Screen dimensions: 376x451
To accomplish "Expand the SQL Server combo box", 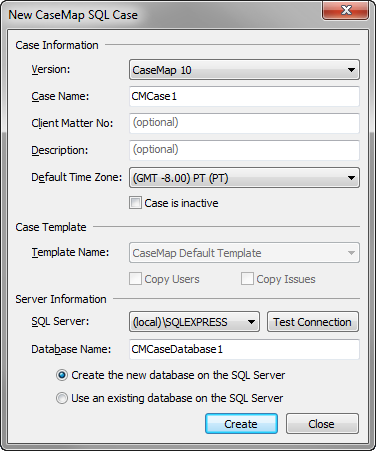I will [194, 322].
